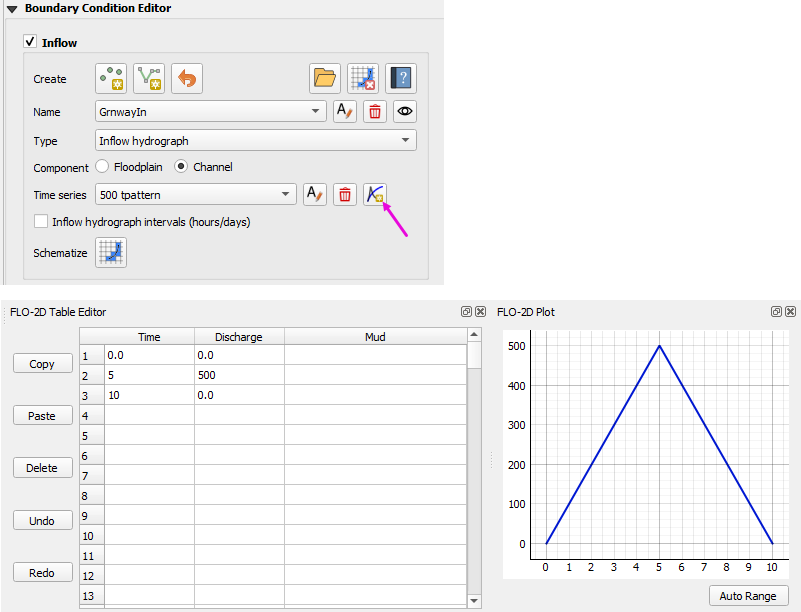This screenshot has width=801, height=612.
Task: Toggle the eye icon beside Name
Action: click(404, 111)
